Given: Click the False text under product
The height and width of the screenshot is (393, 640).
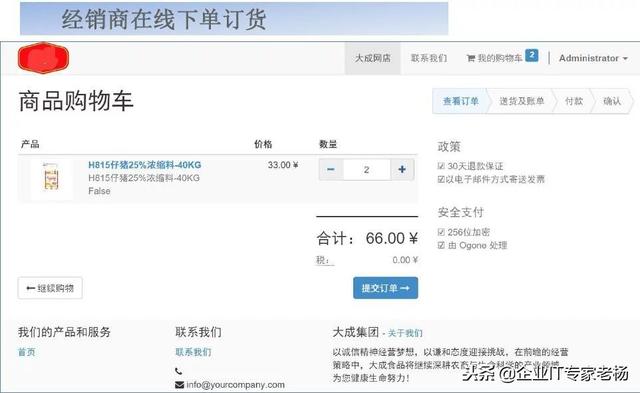Looking at the screenshot, I should (99, 191).
